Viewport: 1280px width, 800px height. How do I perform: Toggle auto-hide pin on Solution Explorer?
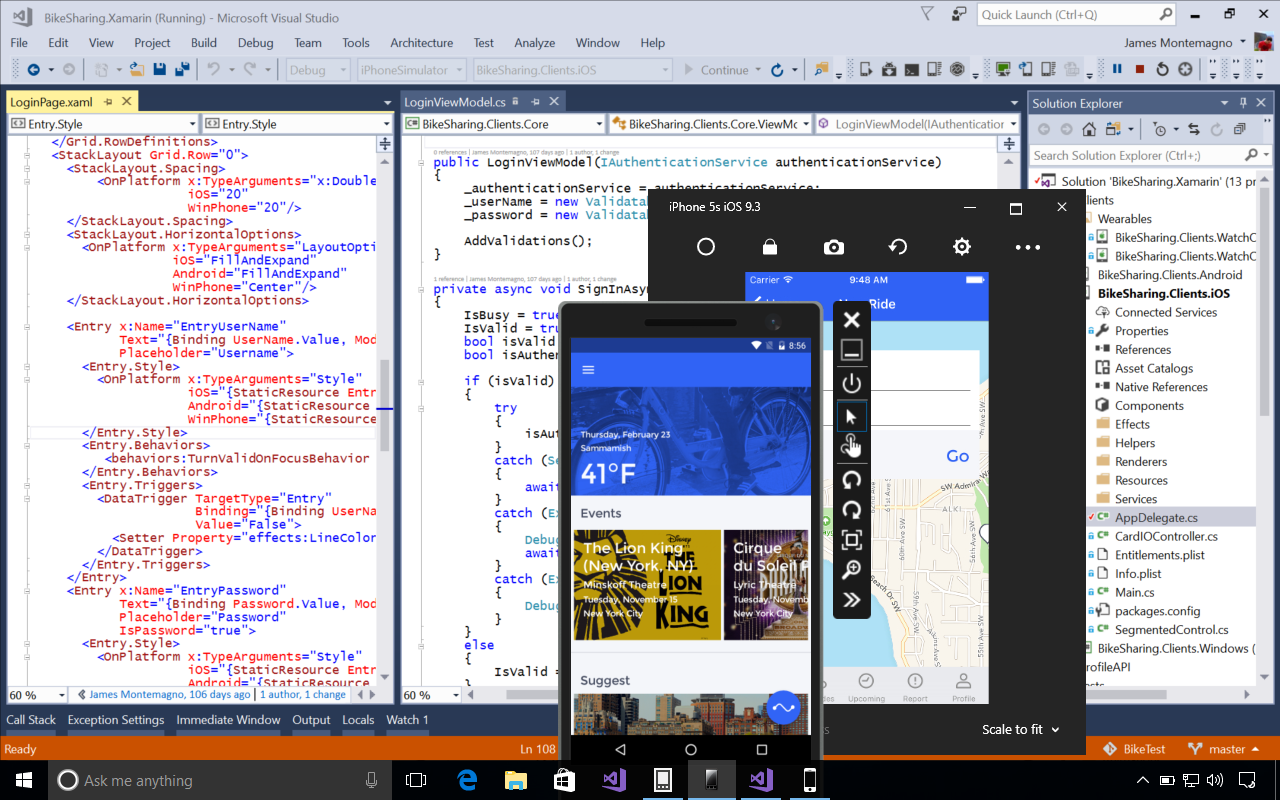tap(1240, 102)
